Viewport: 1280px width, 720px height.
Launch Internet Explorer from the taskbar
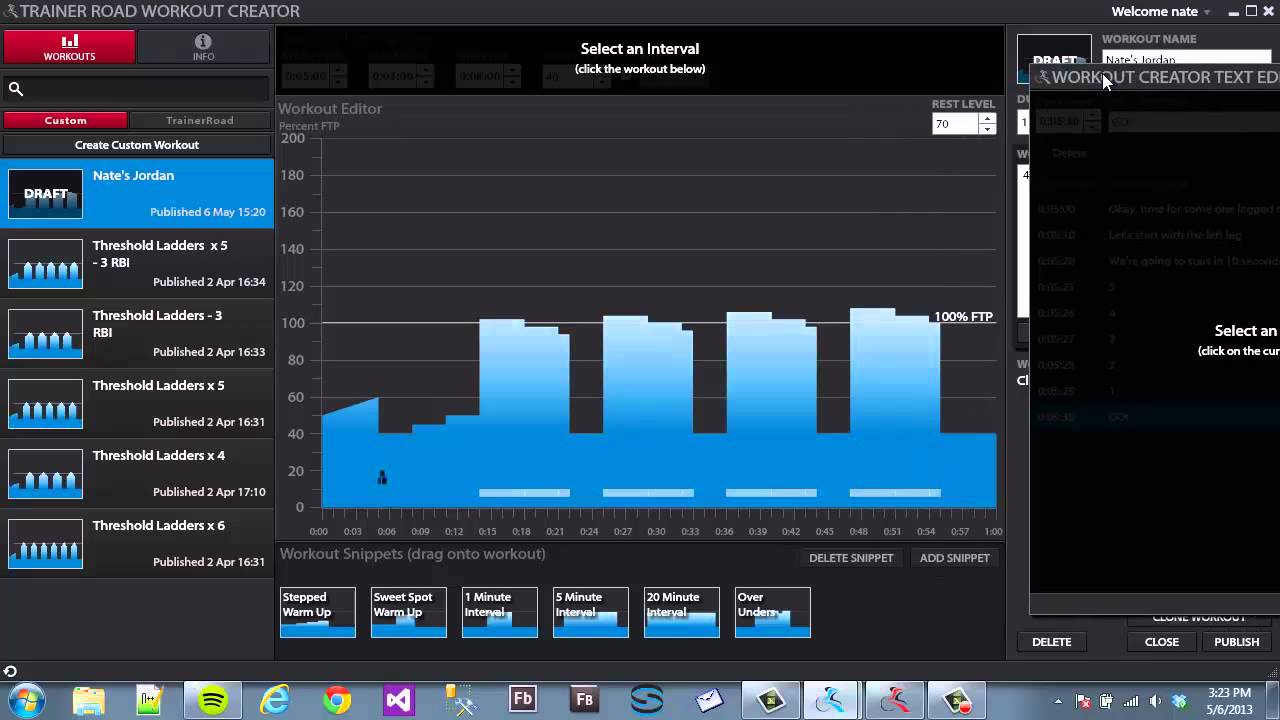point(275,700)
